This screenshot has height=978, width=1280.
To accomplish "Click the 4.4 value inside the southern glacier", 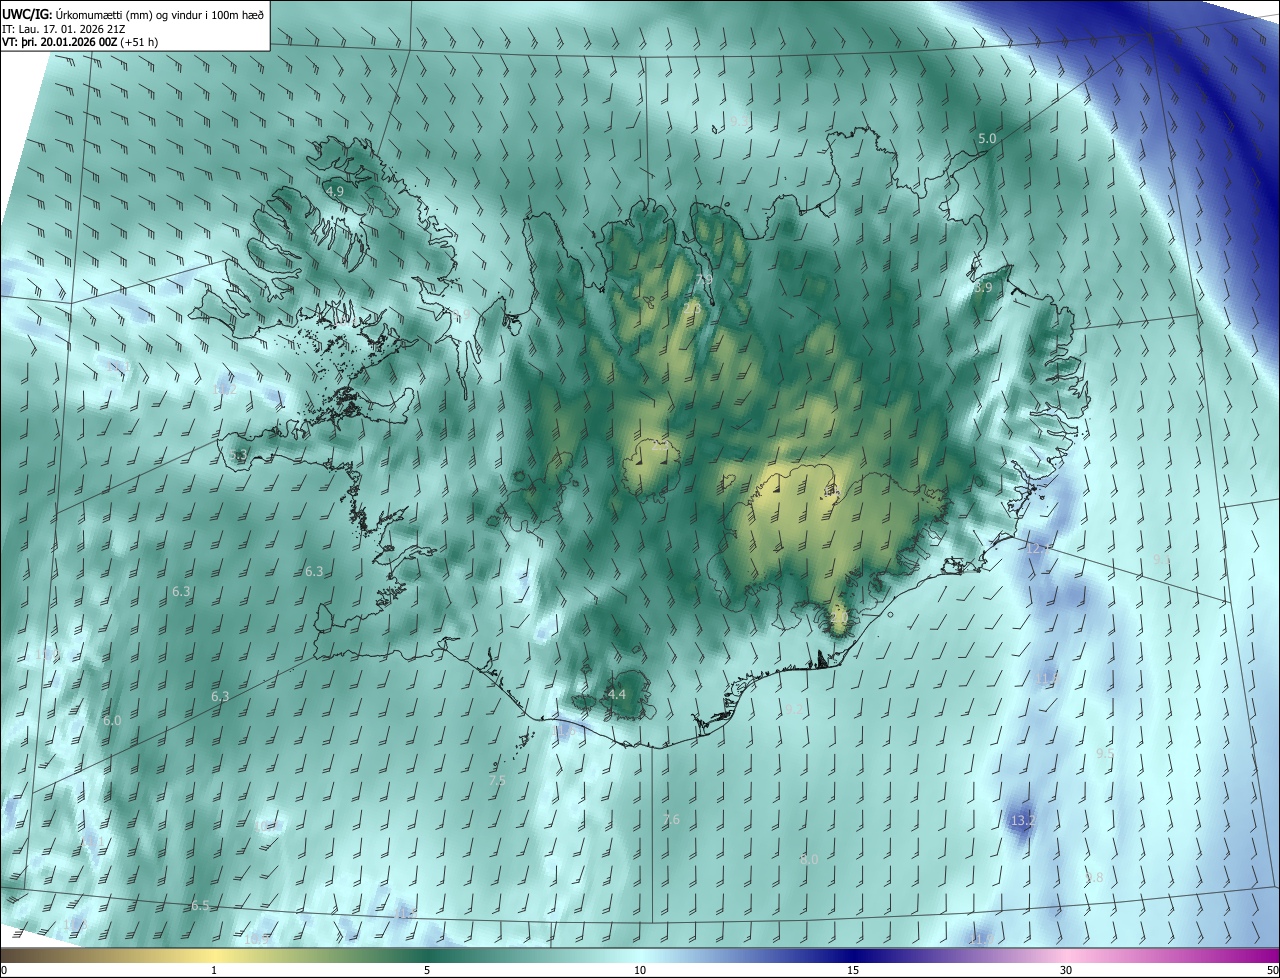I will [x=617, y=694].
